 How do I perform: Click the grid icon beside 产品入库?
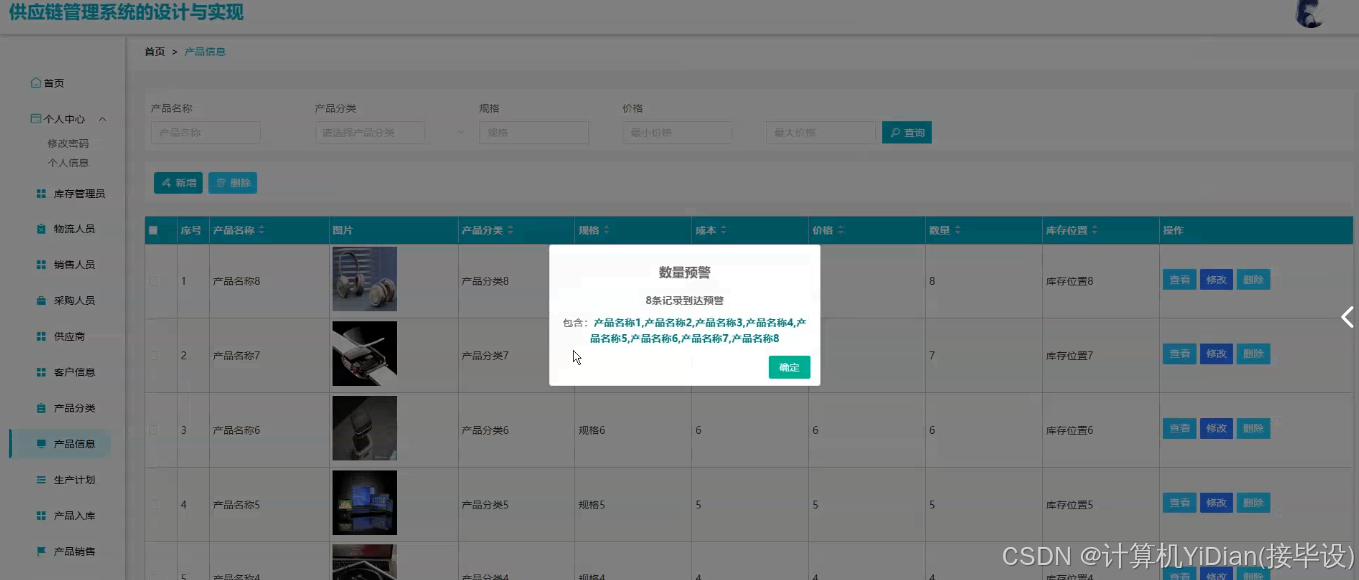(41, 515)
